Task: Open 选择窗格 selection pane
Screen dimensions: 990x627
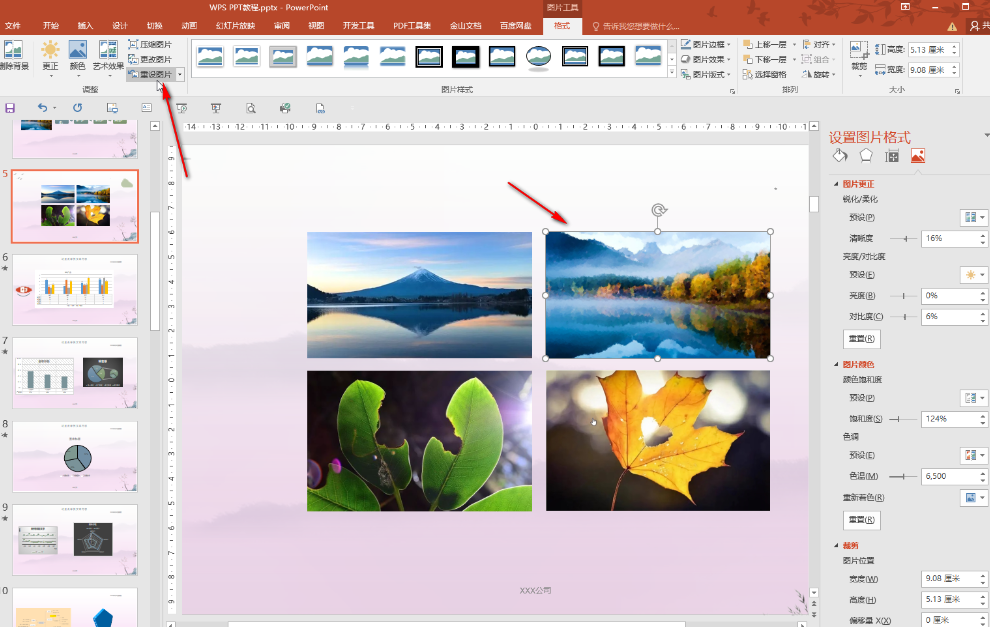Action: pyautogui.click(x=765, y=75)
